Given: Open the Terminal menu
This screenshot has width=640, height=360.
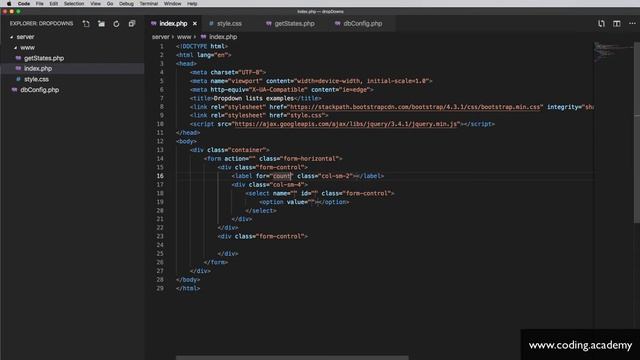Looking at the screenshot, I should [x=149, y=3].
